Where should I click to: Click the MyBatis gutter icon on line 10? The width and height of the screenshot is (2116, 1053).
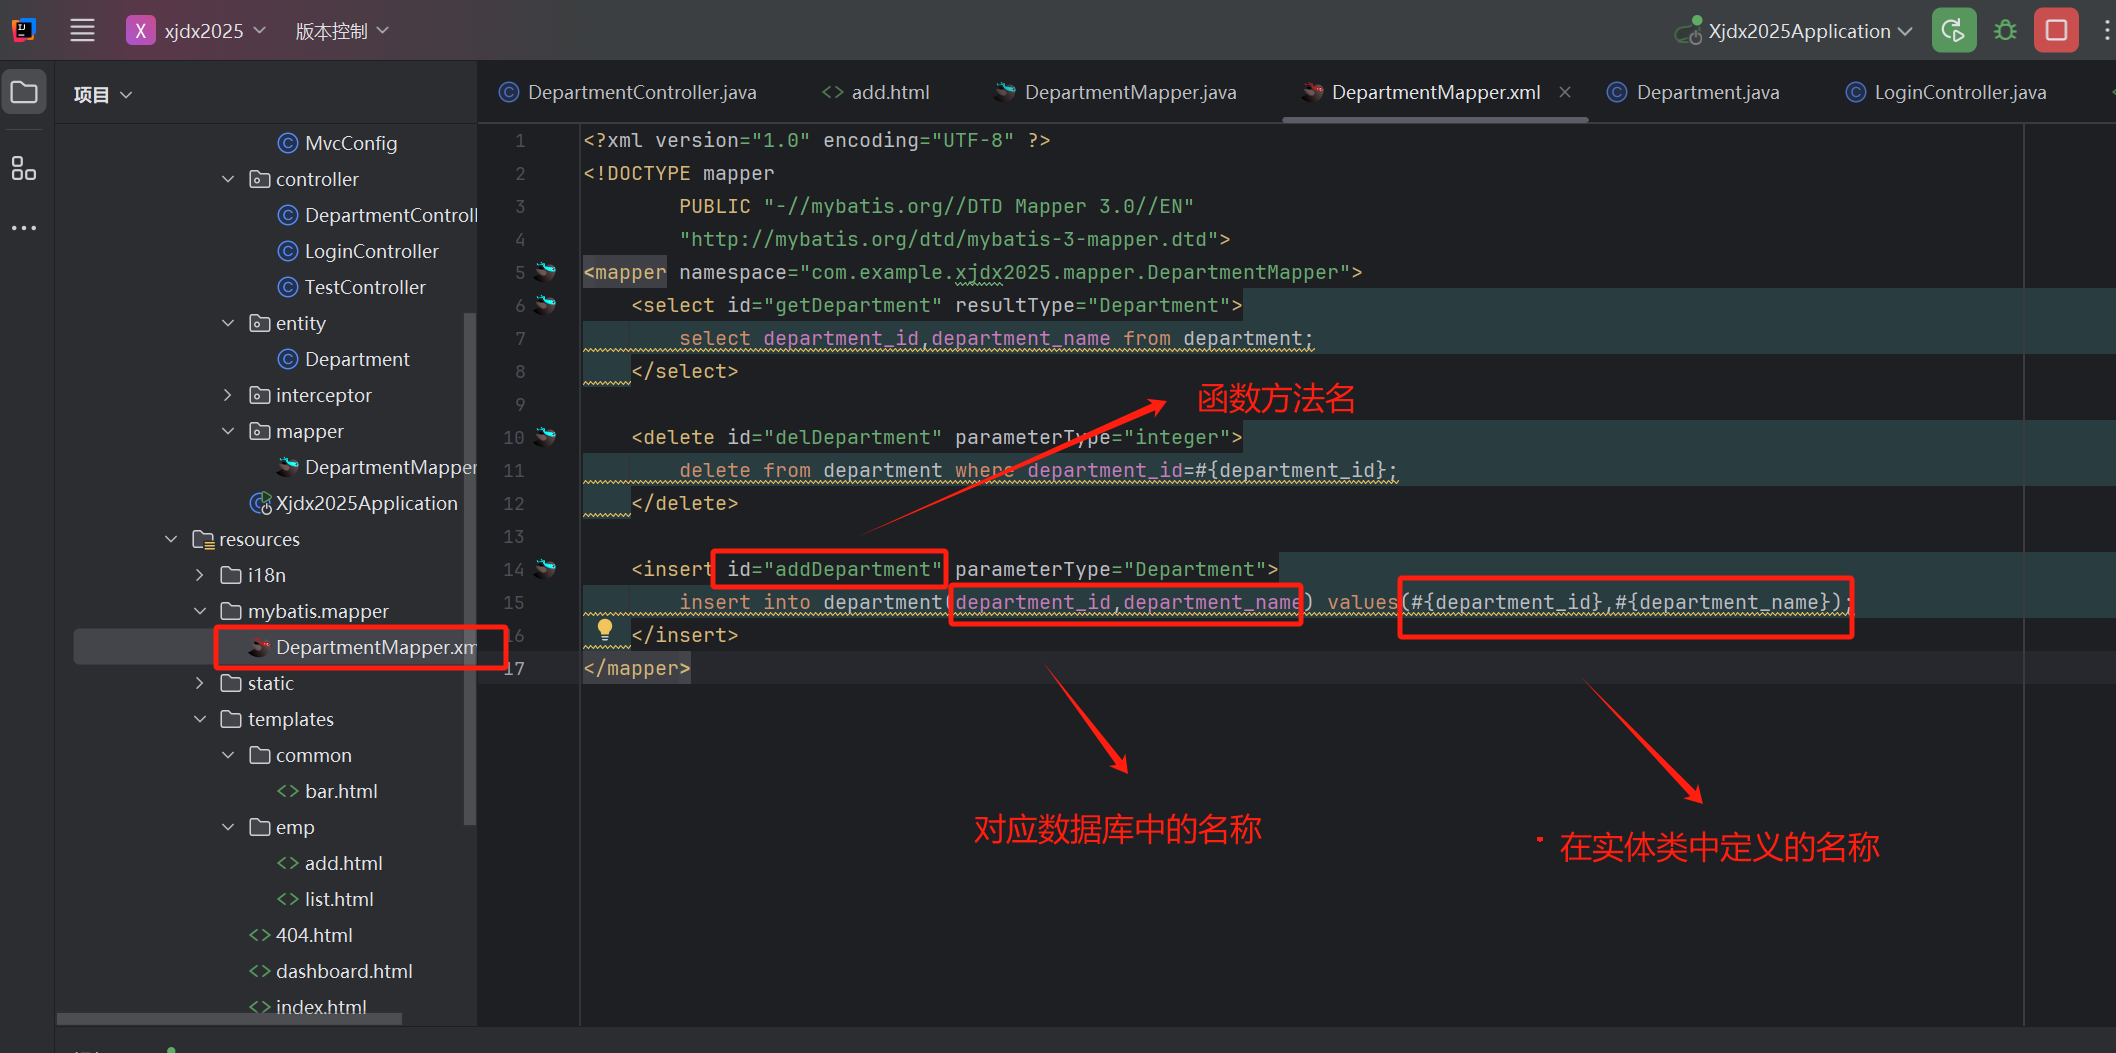click(x=545, y=436)
